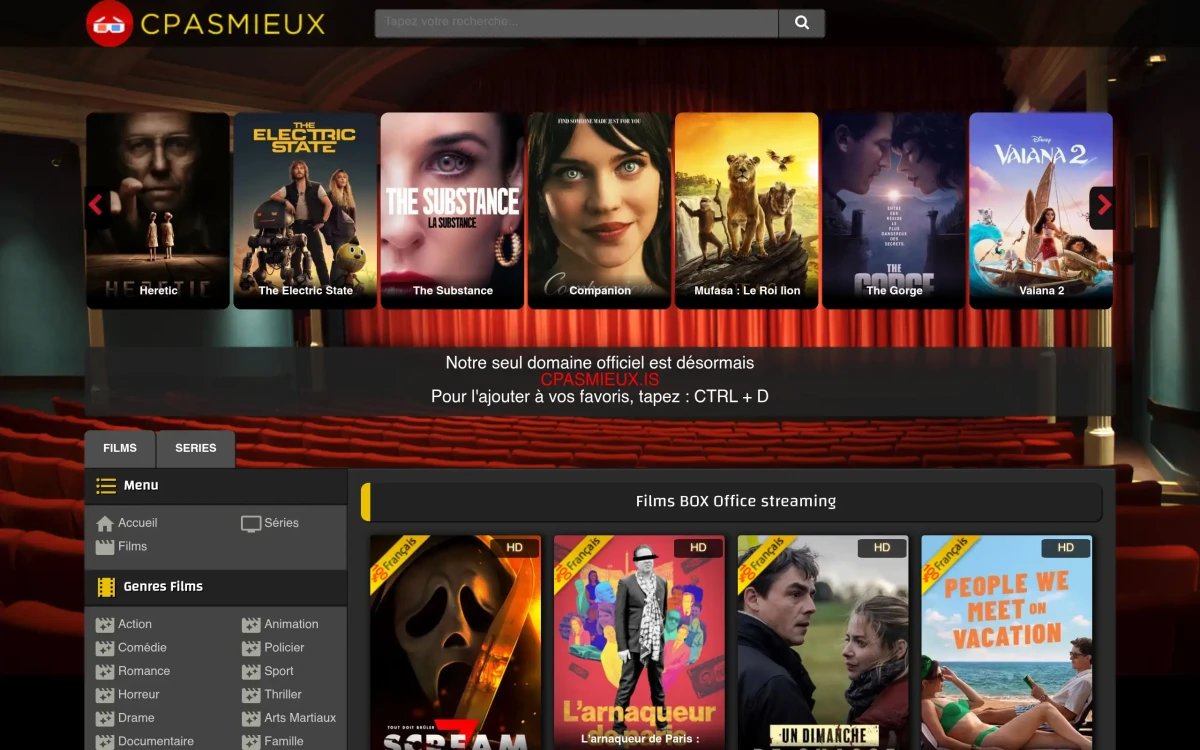
Task: Click the CPASMIEUX.IS domain link
Action: pyautogui.click(x=600, y=380)
